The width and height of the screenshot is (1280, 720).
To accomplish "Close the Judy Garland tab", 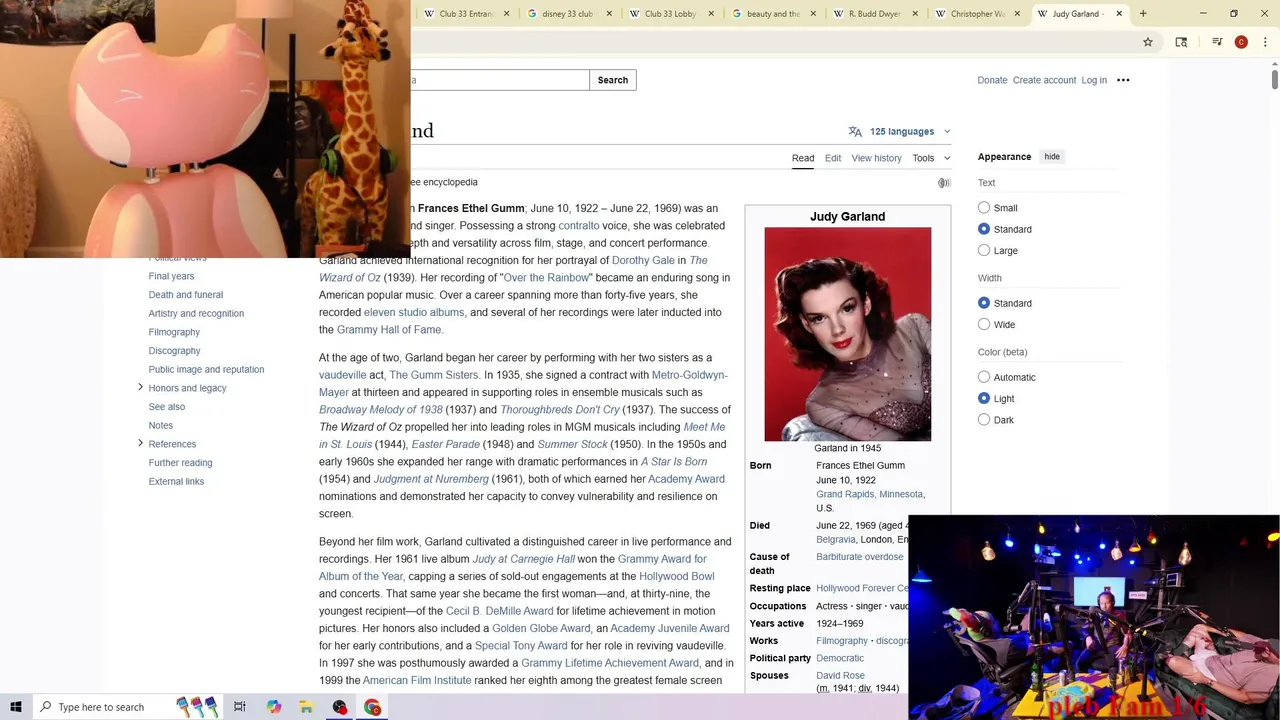I will [x=1119, y=14].
